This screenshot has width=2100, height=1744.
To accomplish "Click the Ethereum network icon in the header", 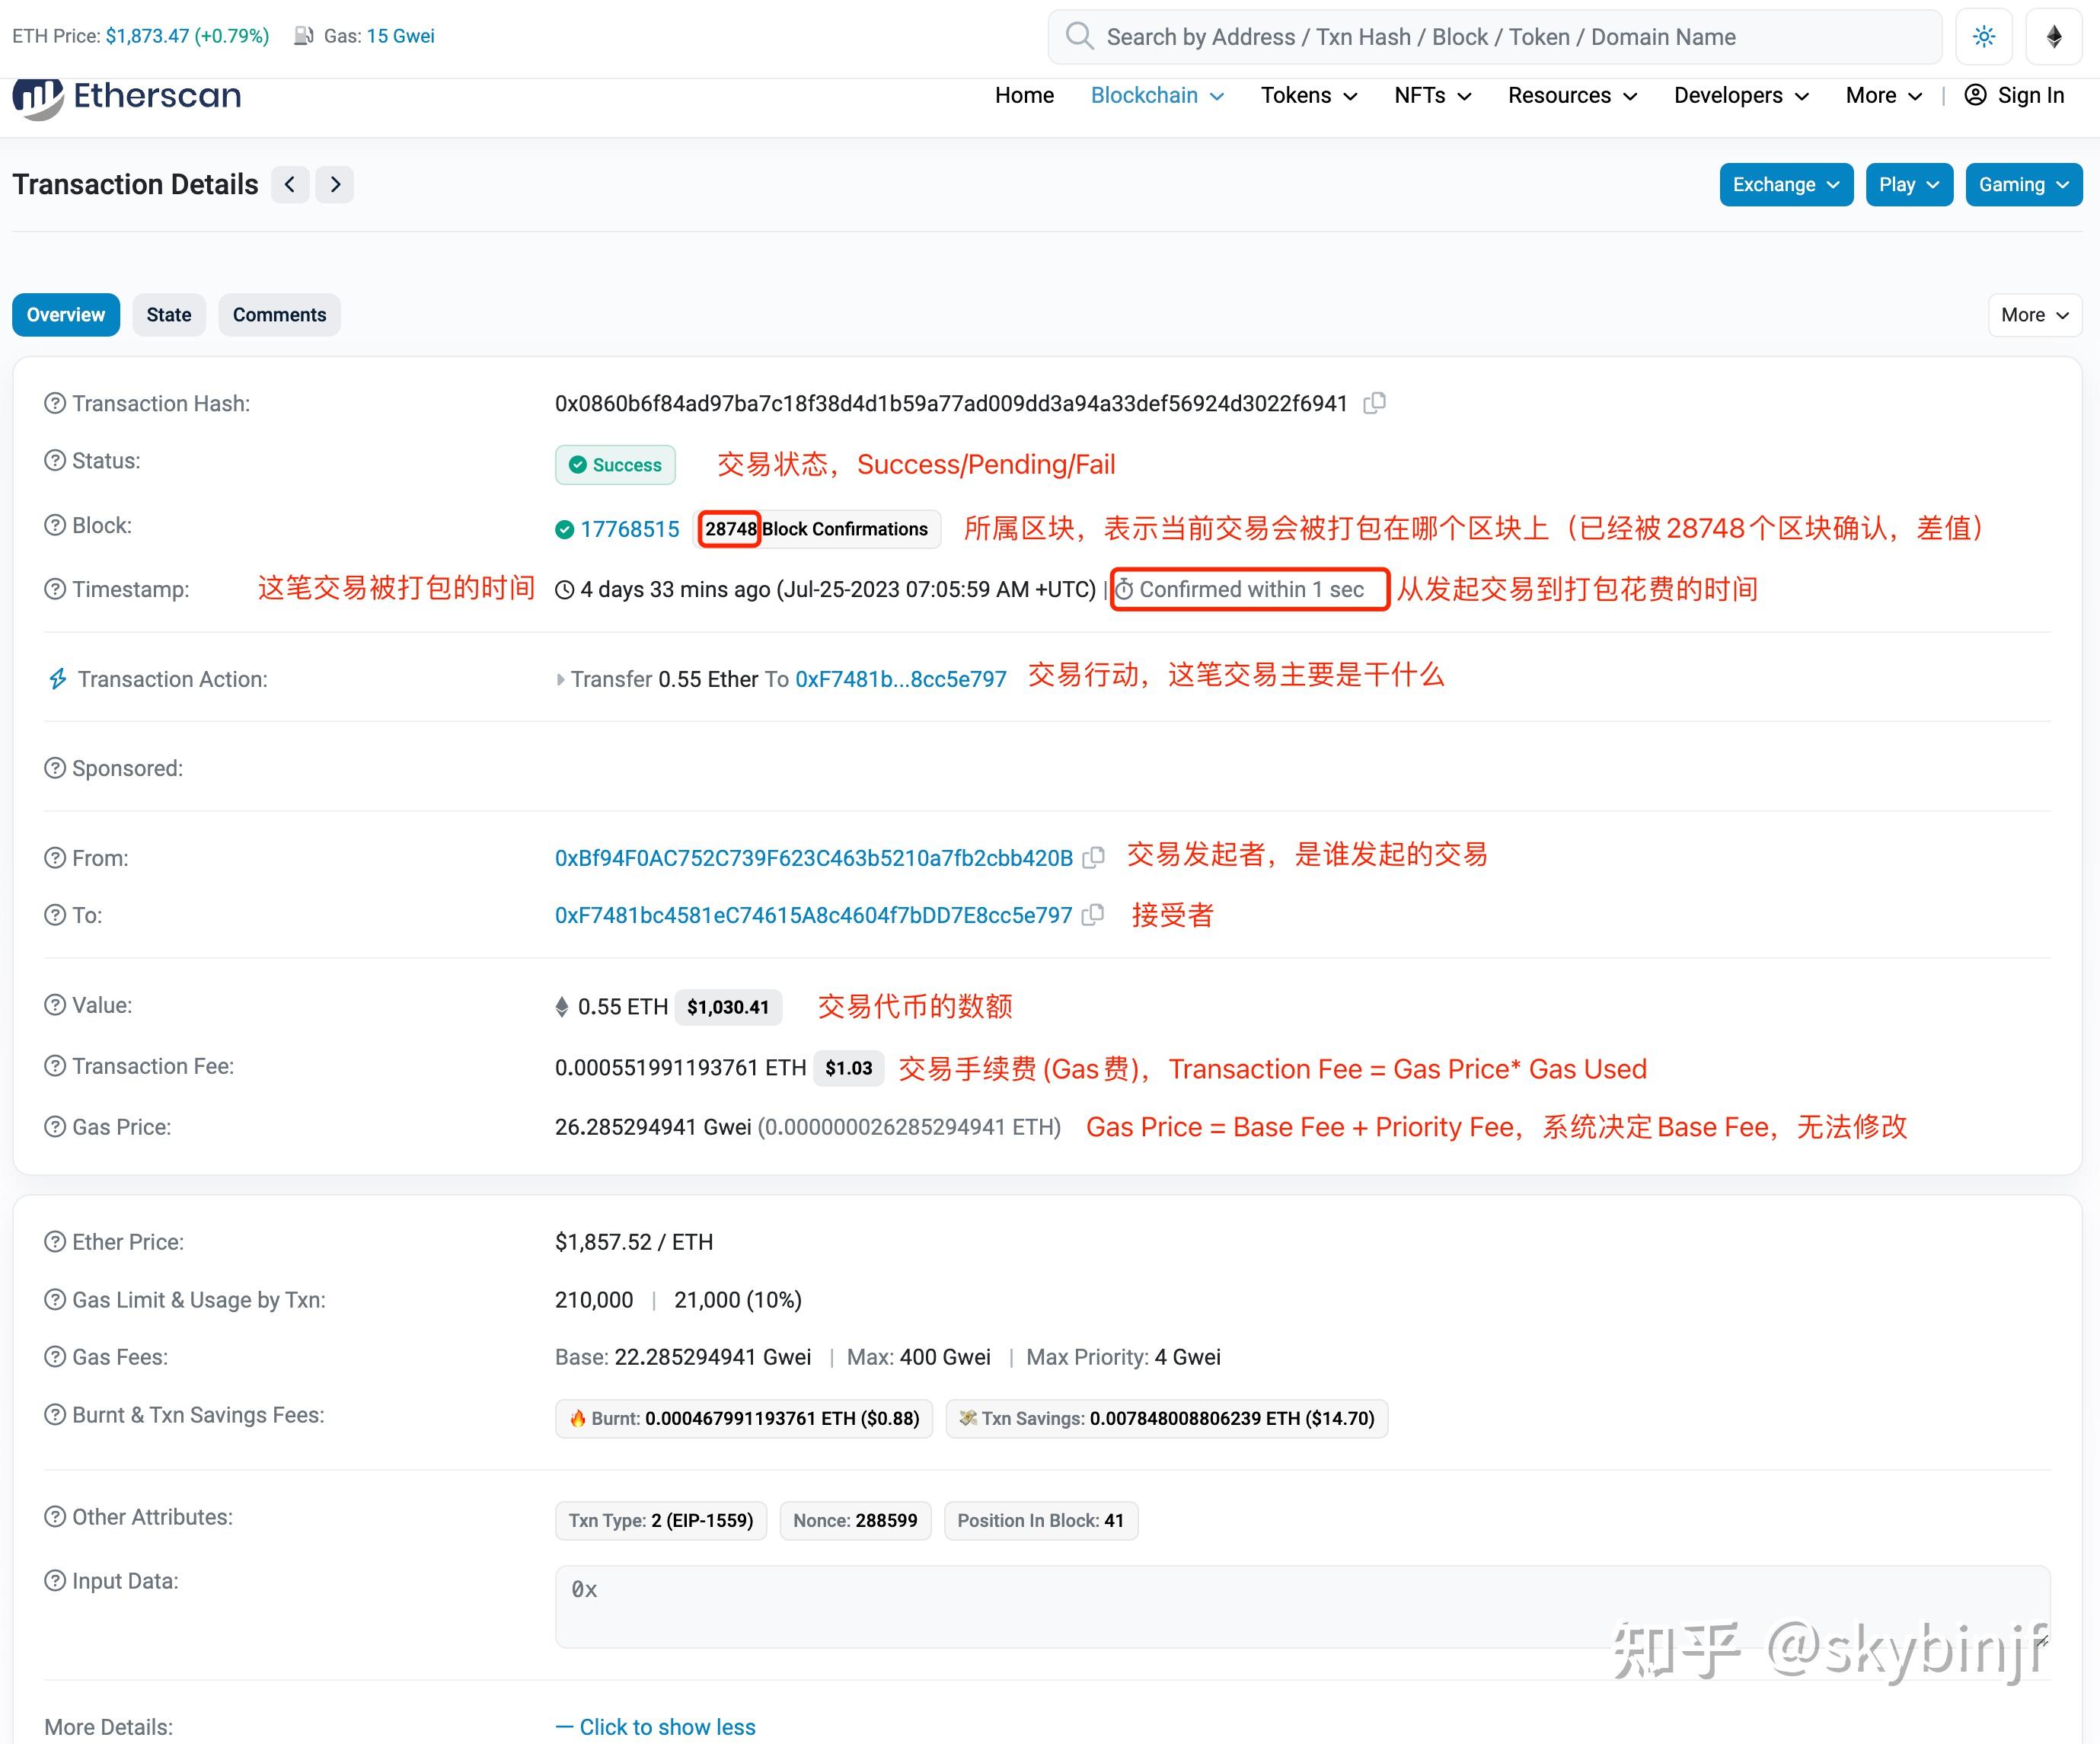I will (2054, 36).
